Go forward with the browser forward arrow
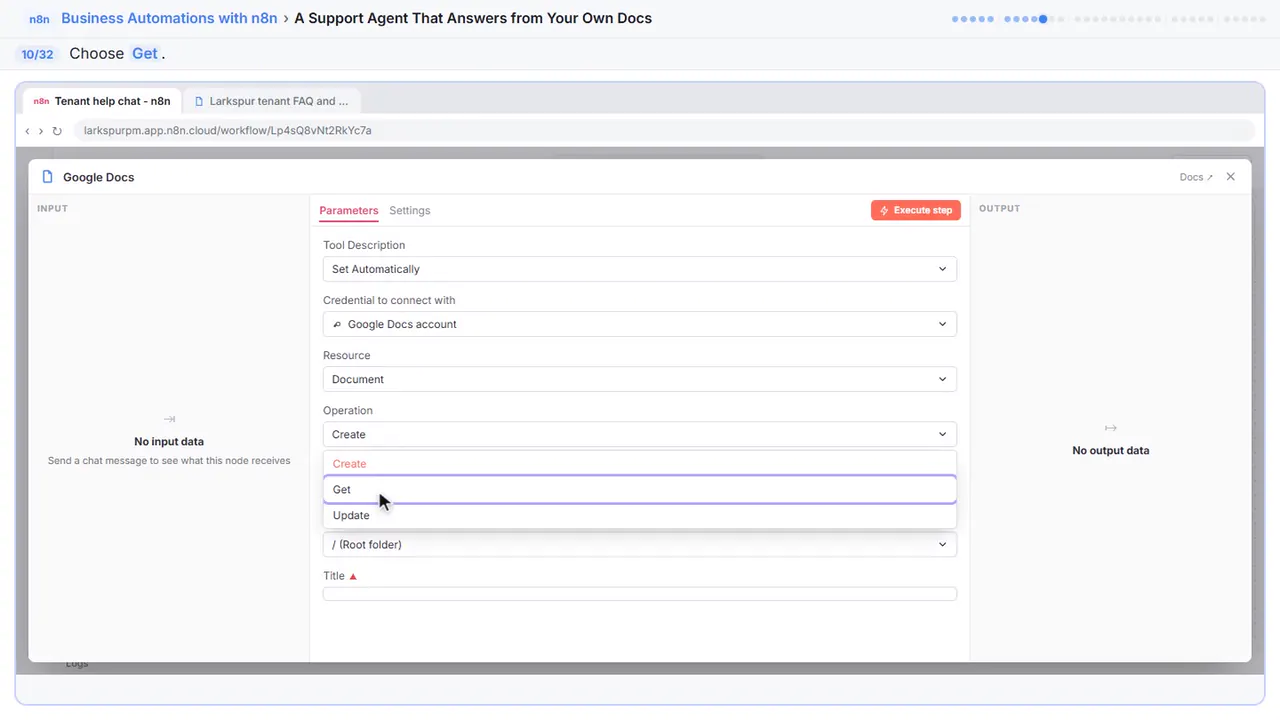Viewport: 1280px width, 720px height. click(41, 131)
